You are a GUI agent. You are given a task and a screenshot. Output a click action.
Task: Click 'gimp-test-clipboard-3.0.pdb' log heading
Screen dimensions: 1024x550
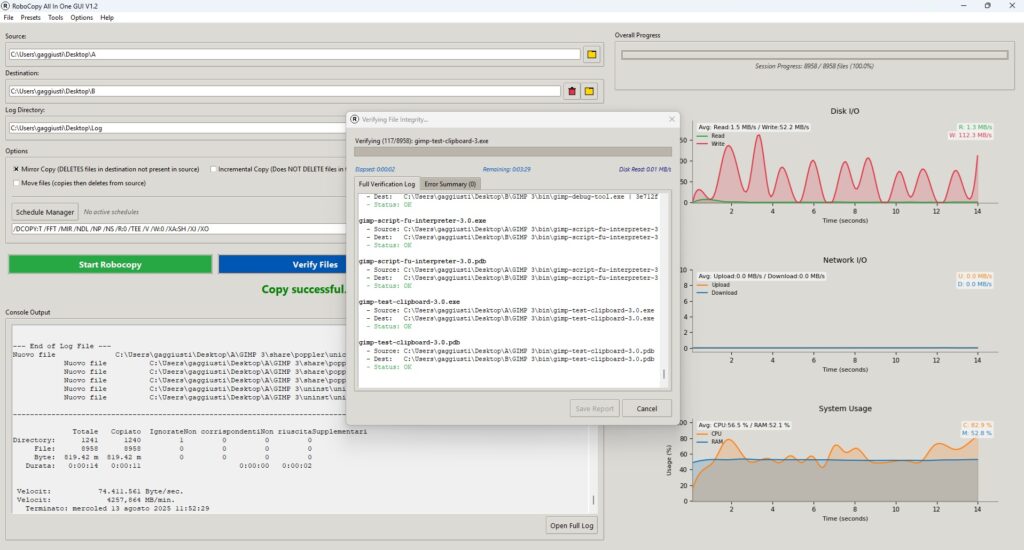pos(409,342)
